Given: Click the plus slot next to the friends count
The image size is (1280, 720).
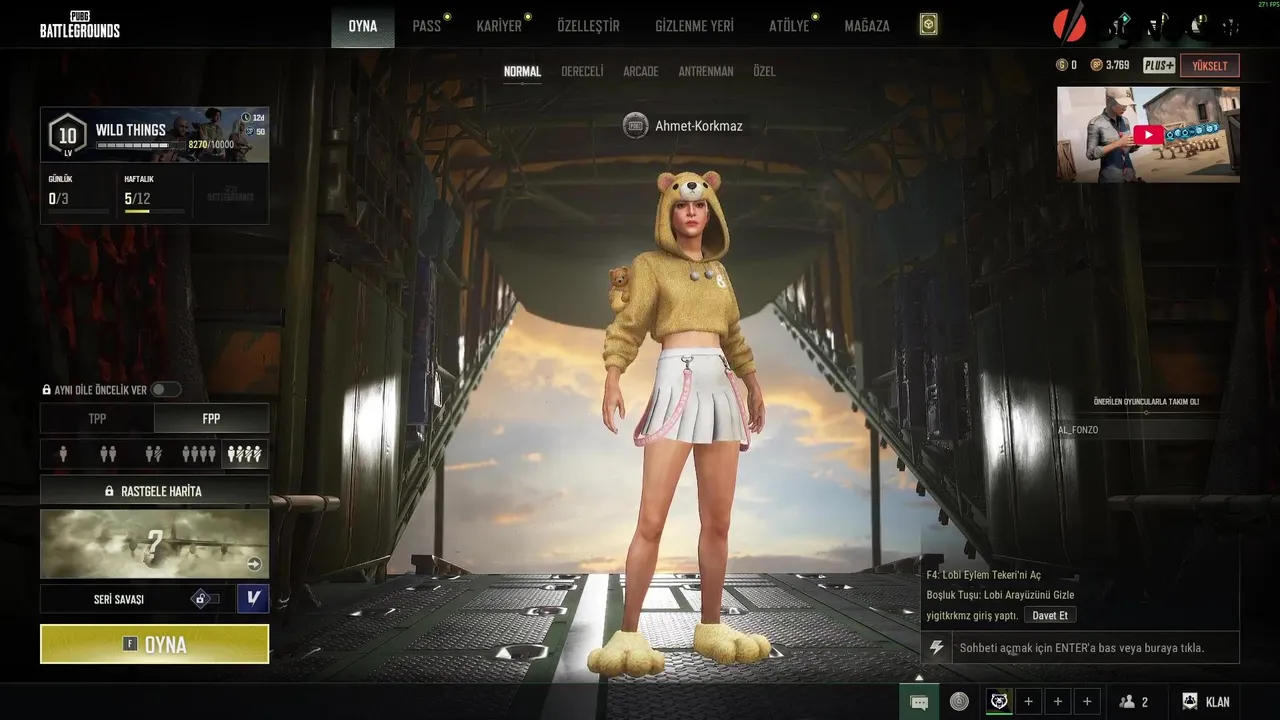Looking at the screenshot, I should 1087,702.
